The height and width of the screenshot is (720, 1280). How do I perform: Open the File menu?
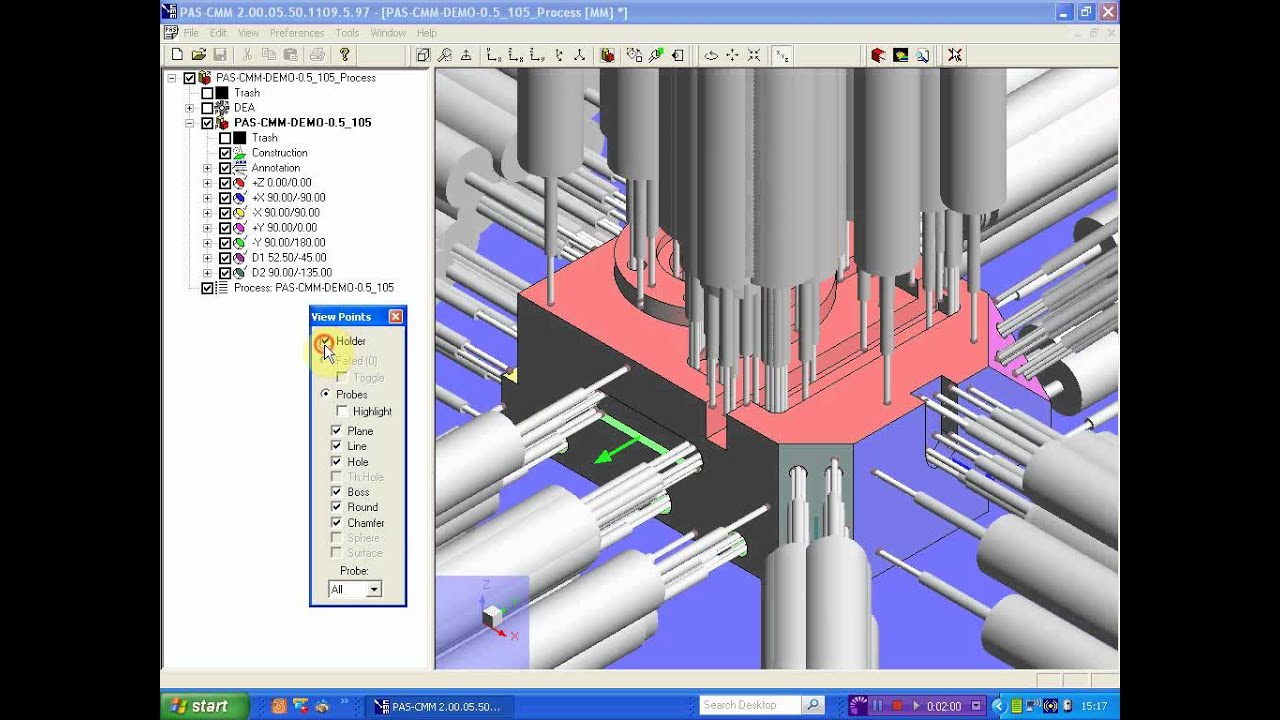tap(191, 33)
